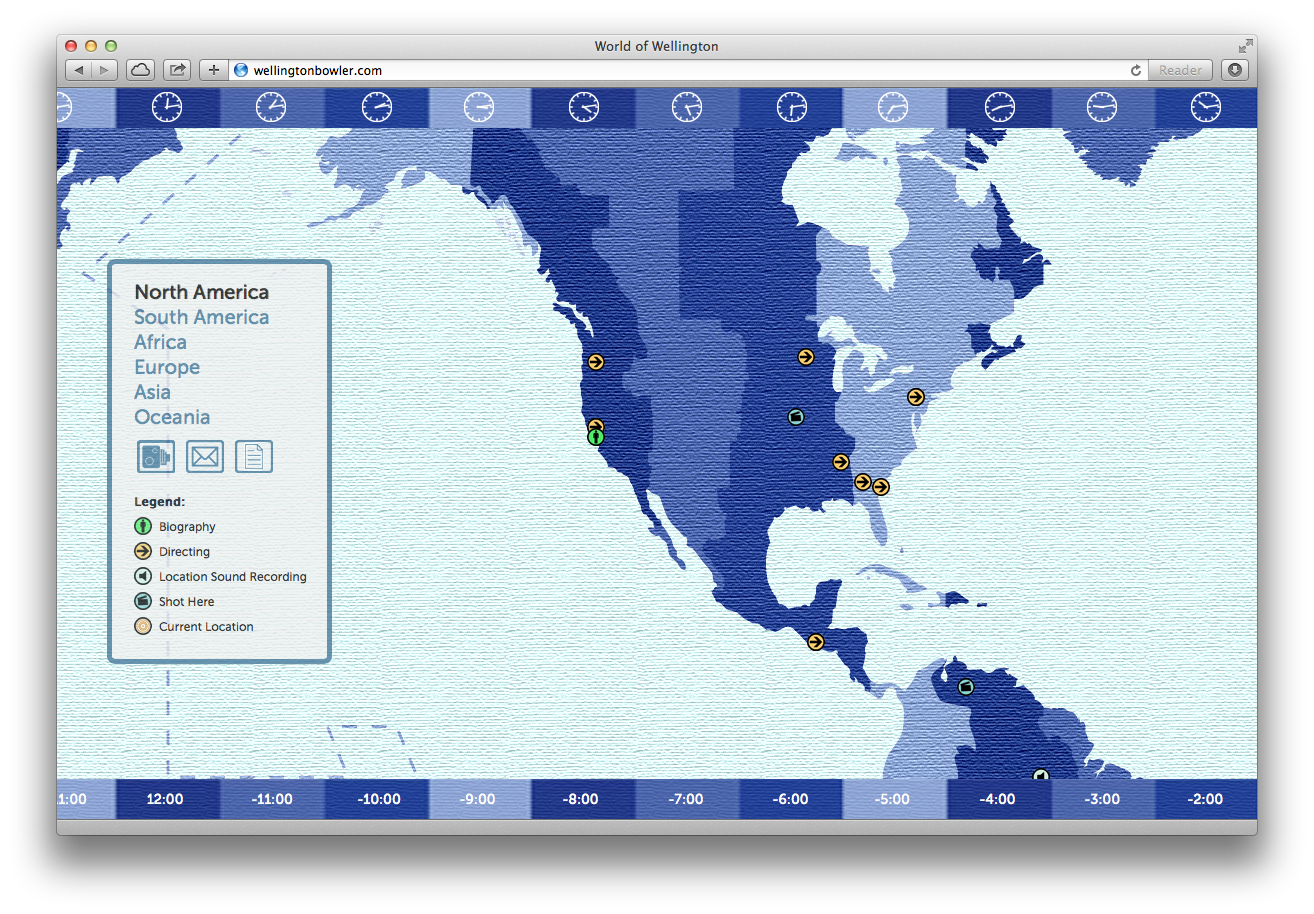The height and width of the screenshot is (914, 1314).
Task: Select the Location Sound Recording legend entry
Action: point(221,577)
